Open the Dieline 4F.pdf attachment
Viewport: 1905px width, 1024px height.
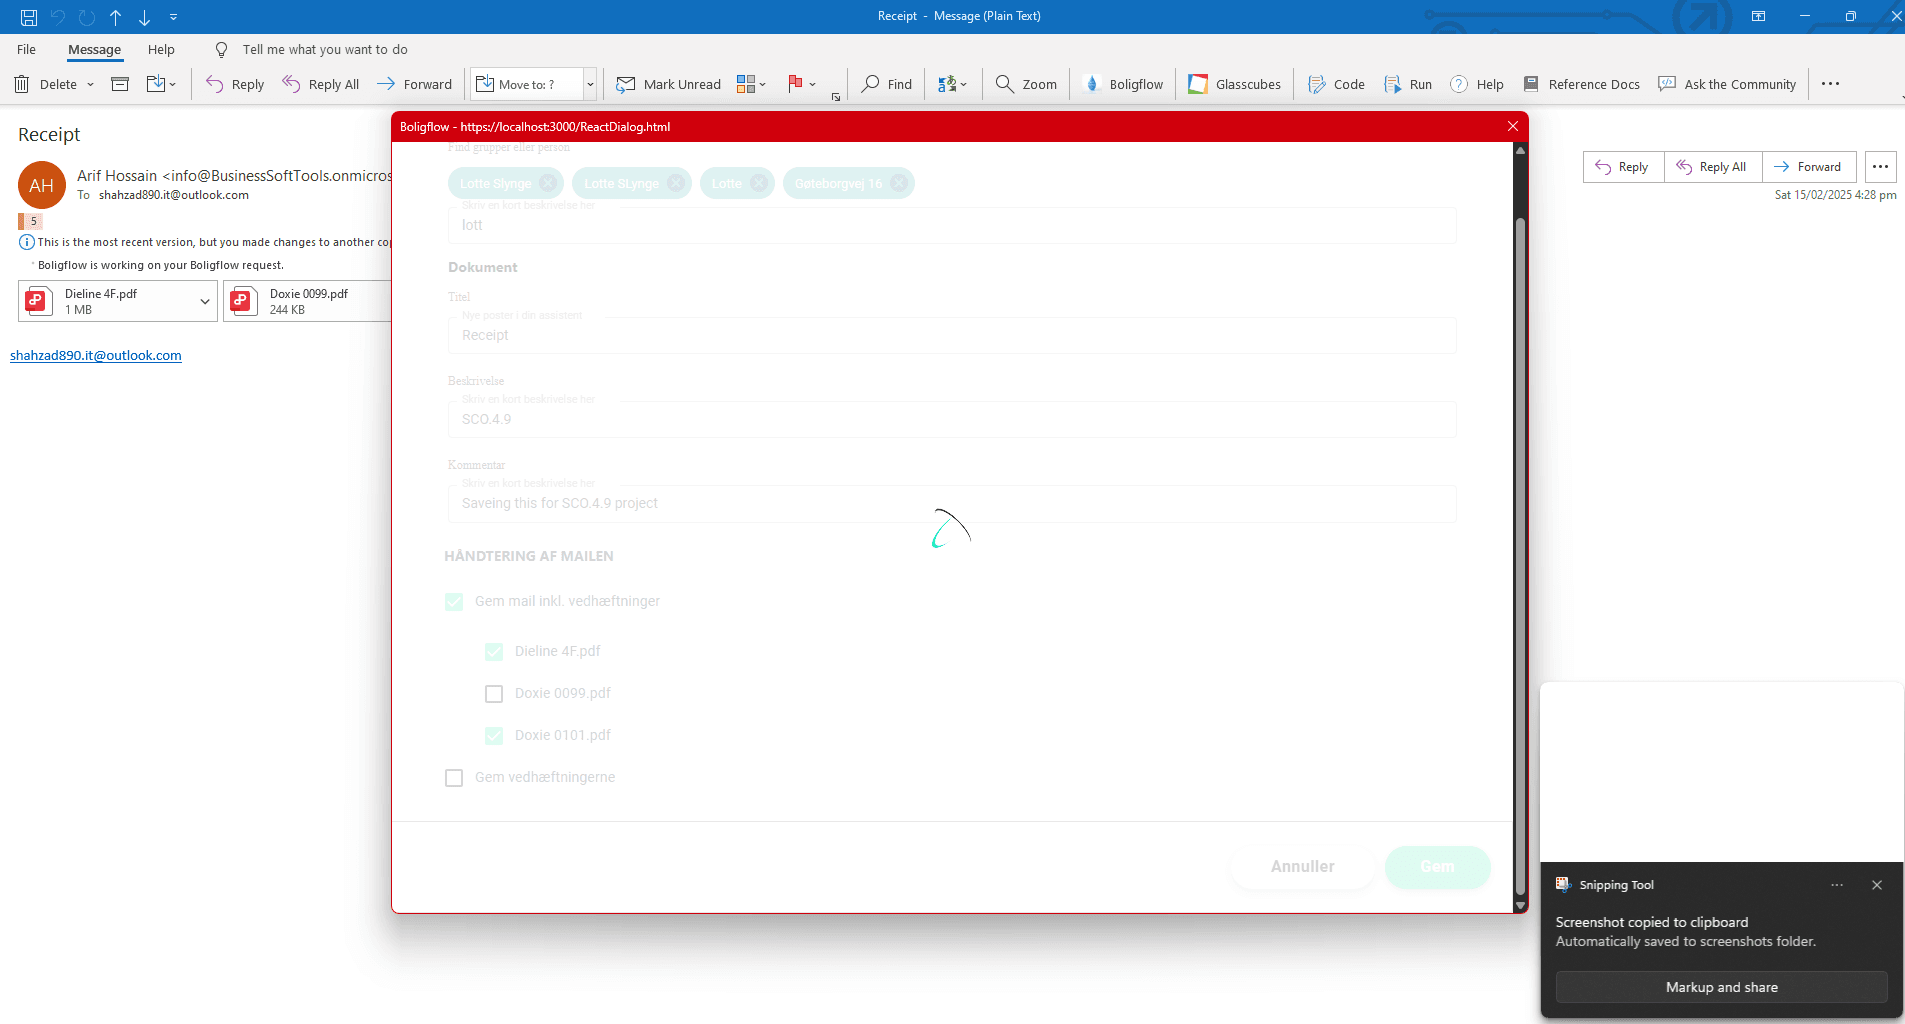pos(106,301)
